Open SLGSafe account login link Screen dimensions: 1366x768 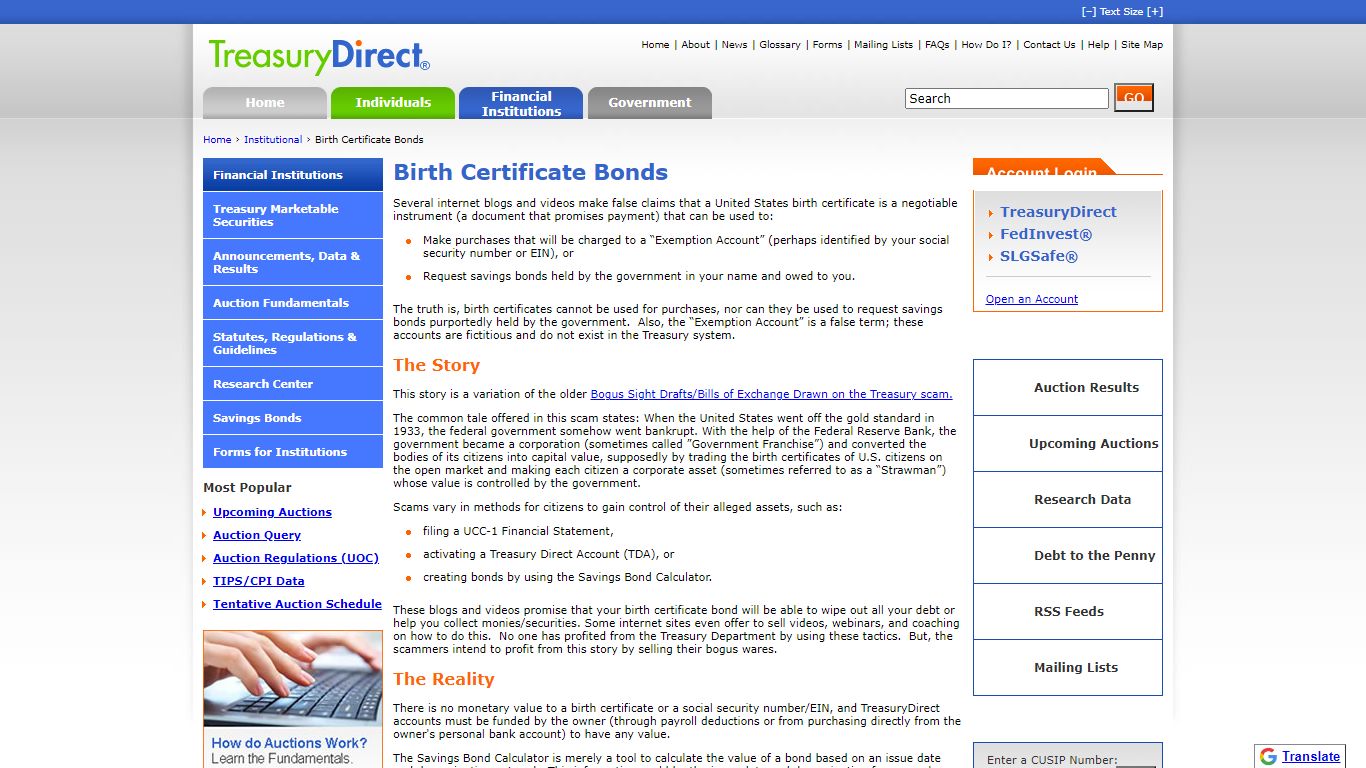1039,256
